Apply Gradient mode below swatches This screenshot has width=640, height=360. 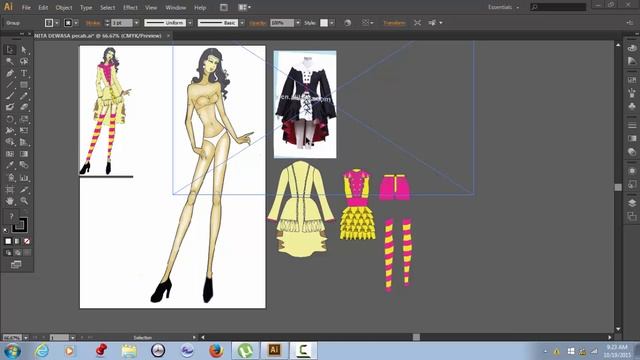click(17, 241)
